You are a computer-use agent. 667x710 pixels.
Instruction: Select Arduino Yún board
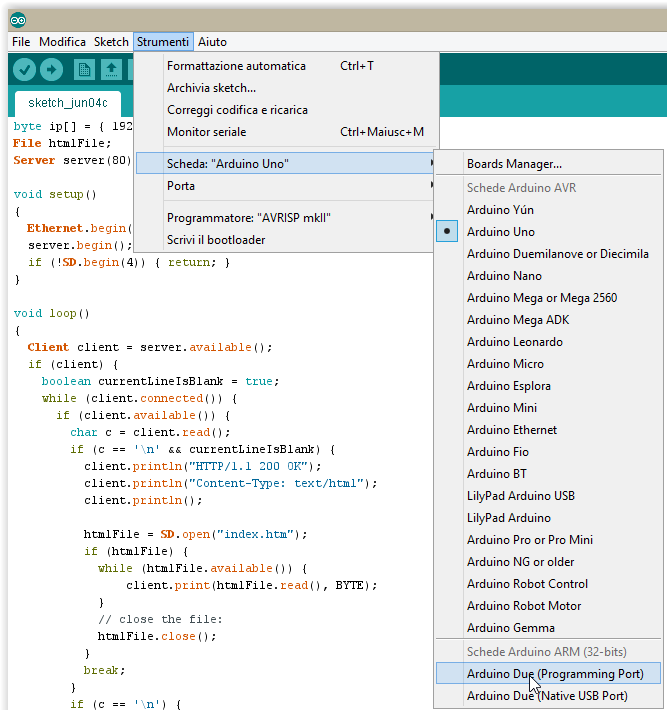pyautogui.click(x=548, y=210)
